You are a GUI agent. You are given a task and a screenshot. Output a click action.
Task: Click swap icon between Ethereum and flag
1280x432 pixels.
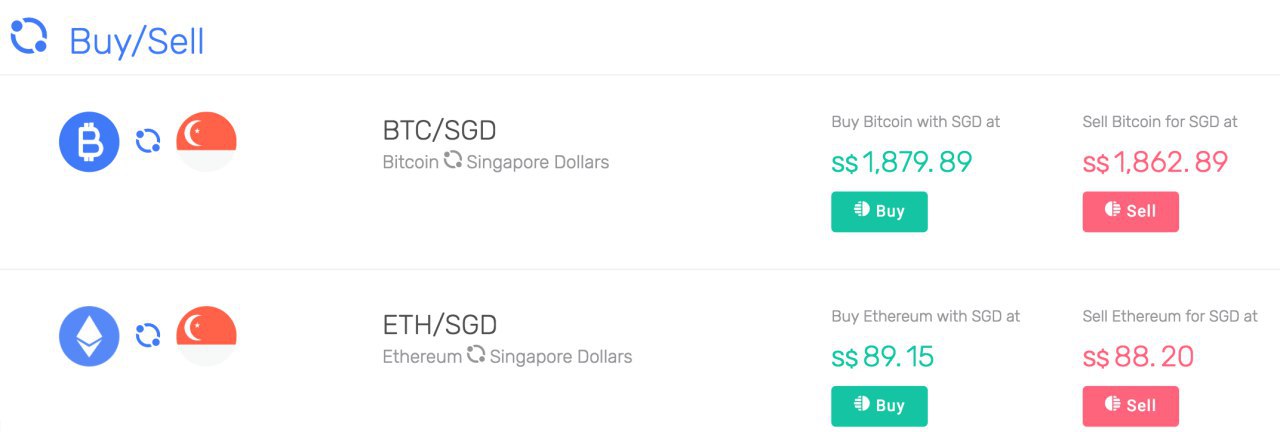tap(148, 335)
